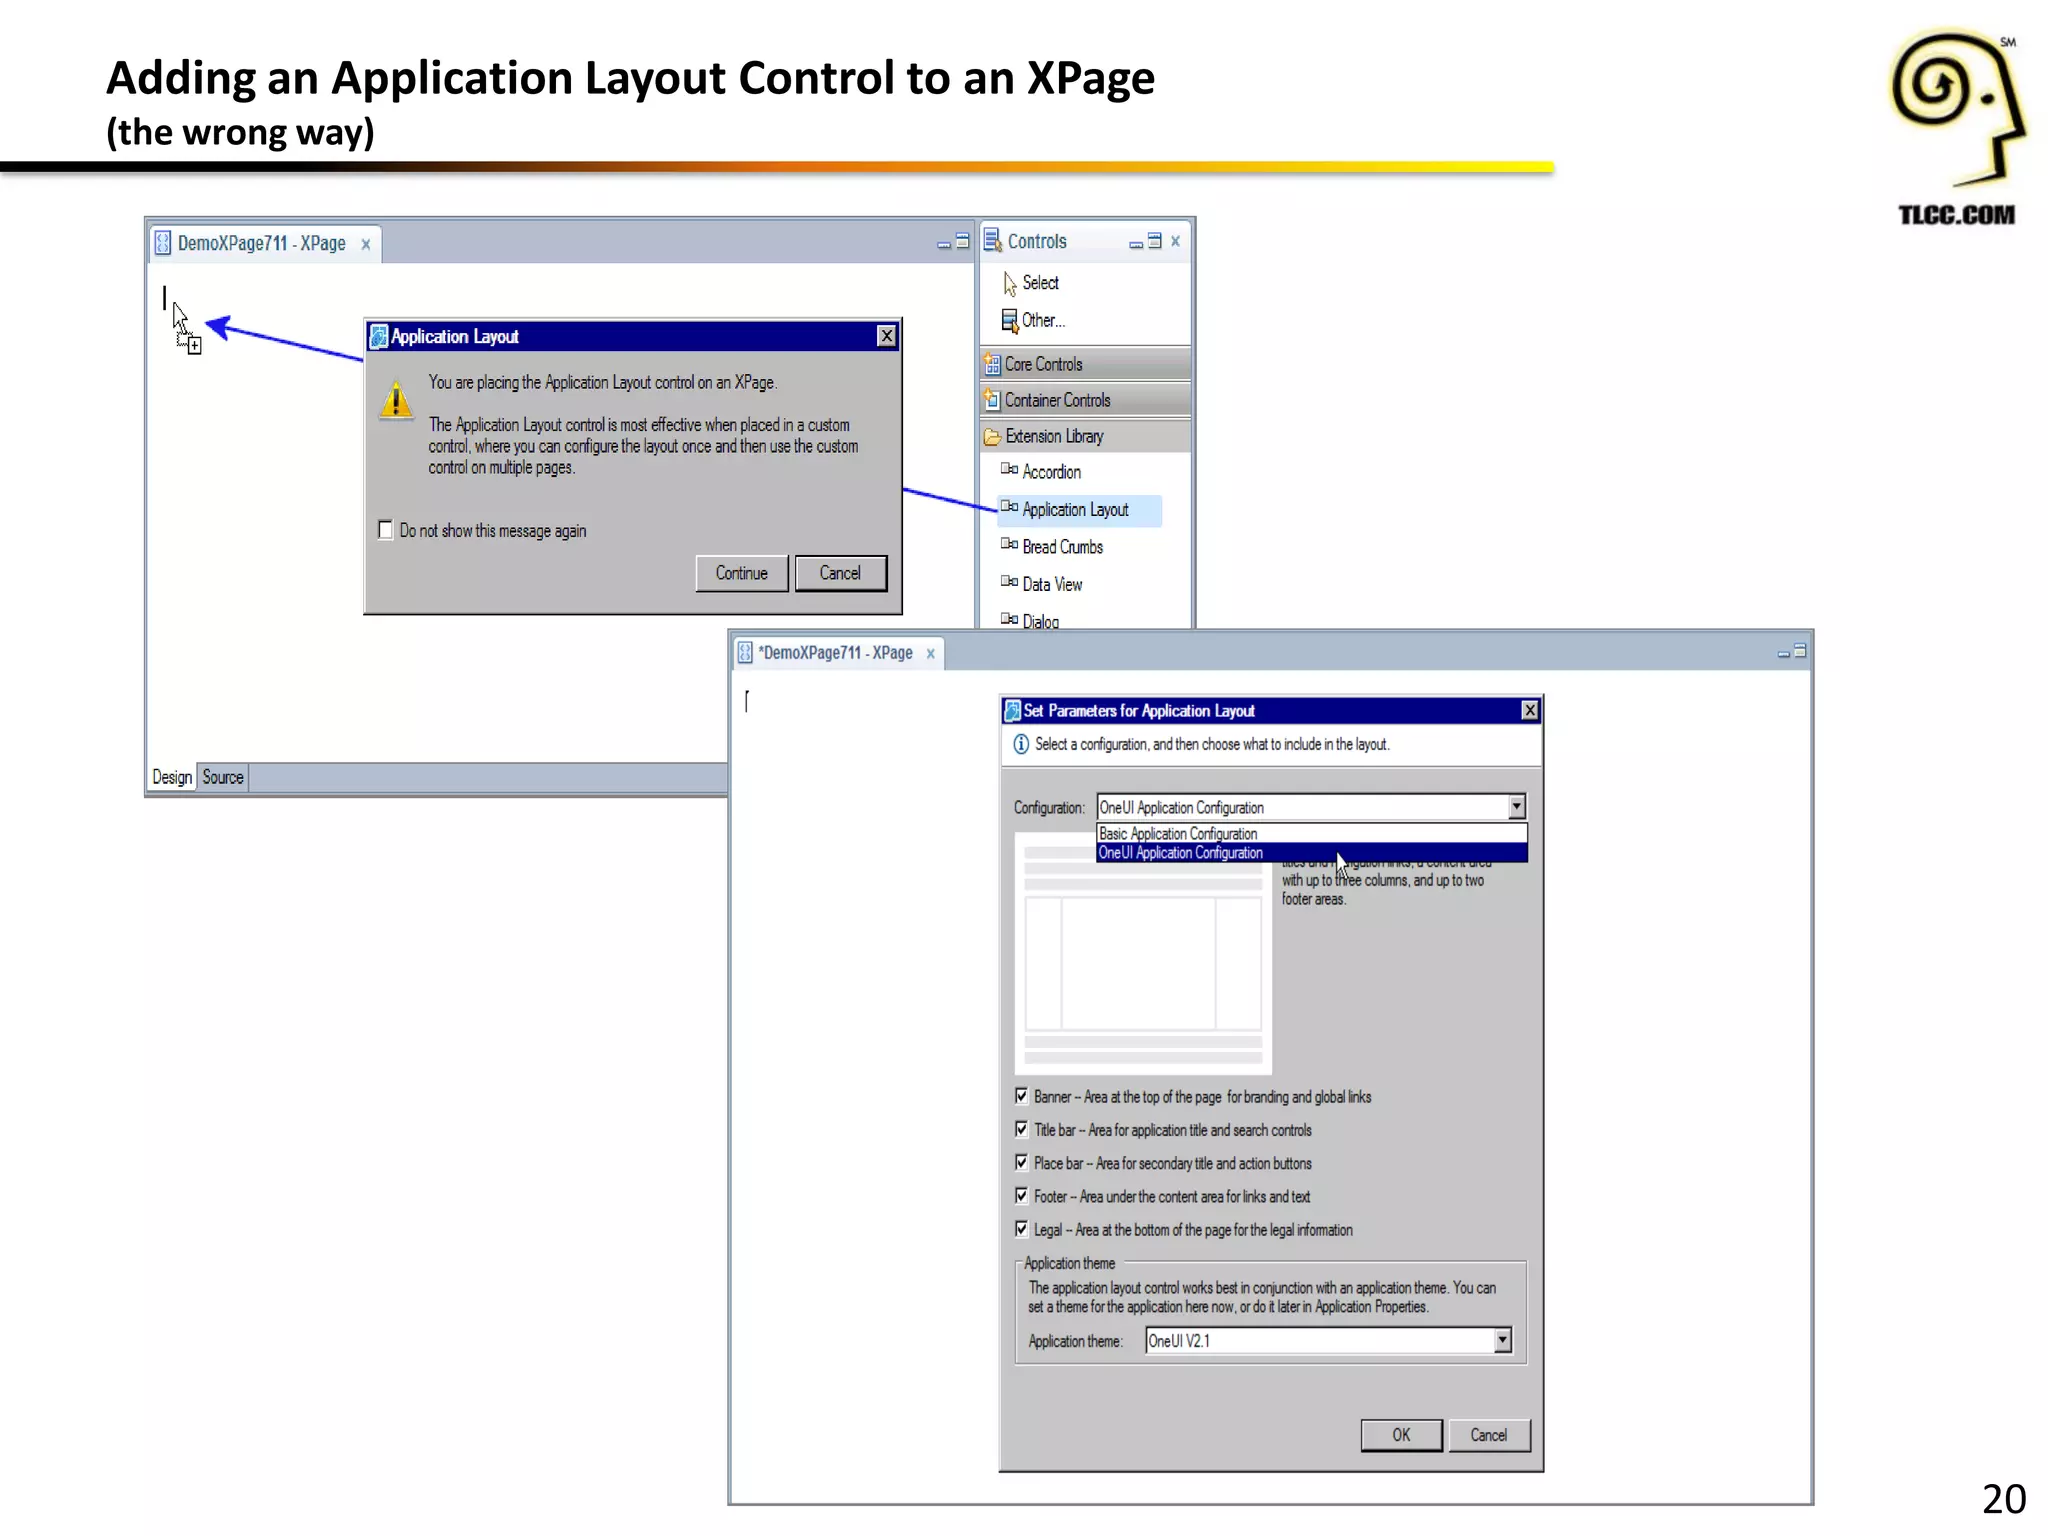This screenshot has width=2048, height=1536.
Task: Toggle the Banner area checkbox
Action: click(1021, 1096)
